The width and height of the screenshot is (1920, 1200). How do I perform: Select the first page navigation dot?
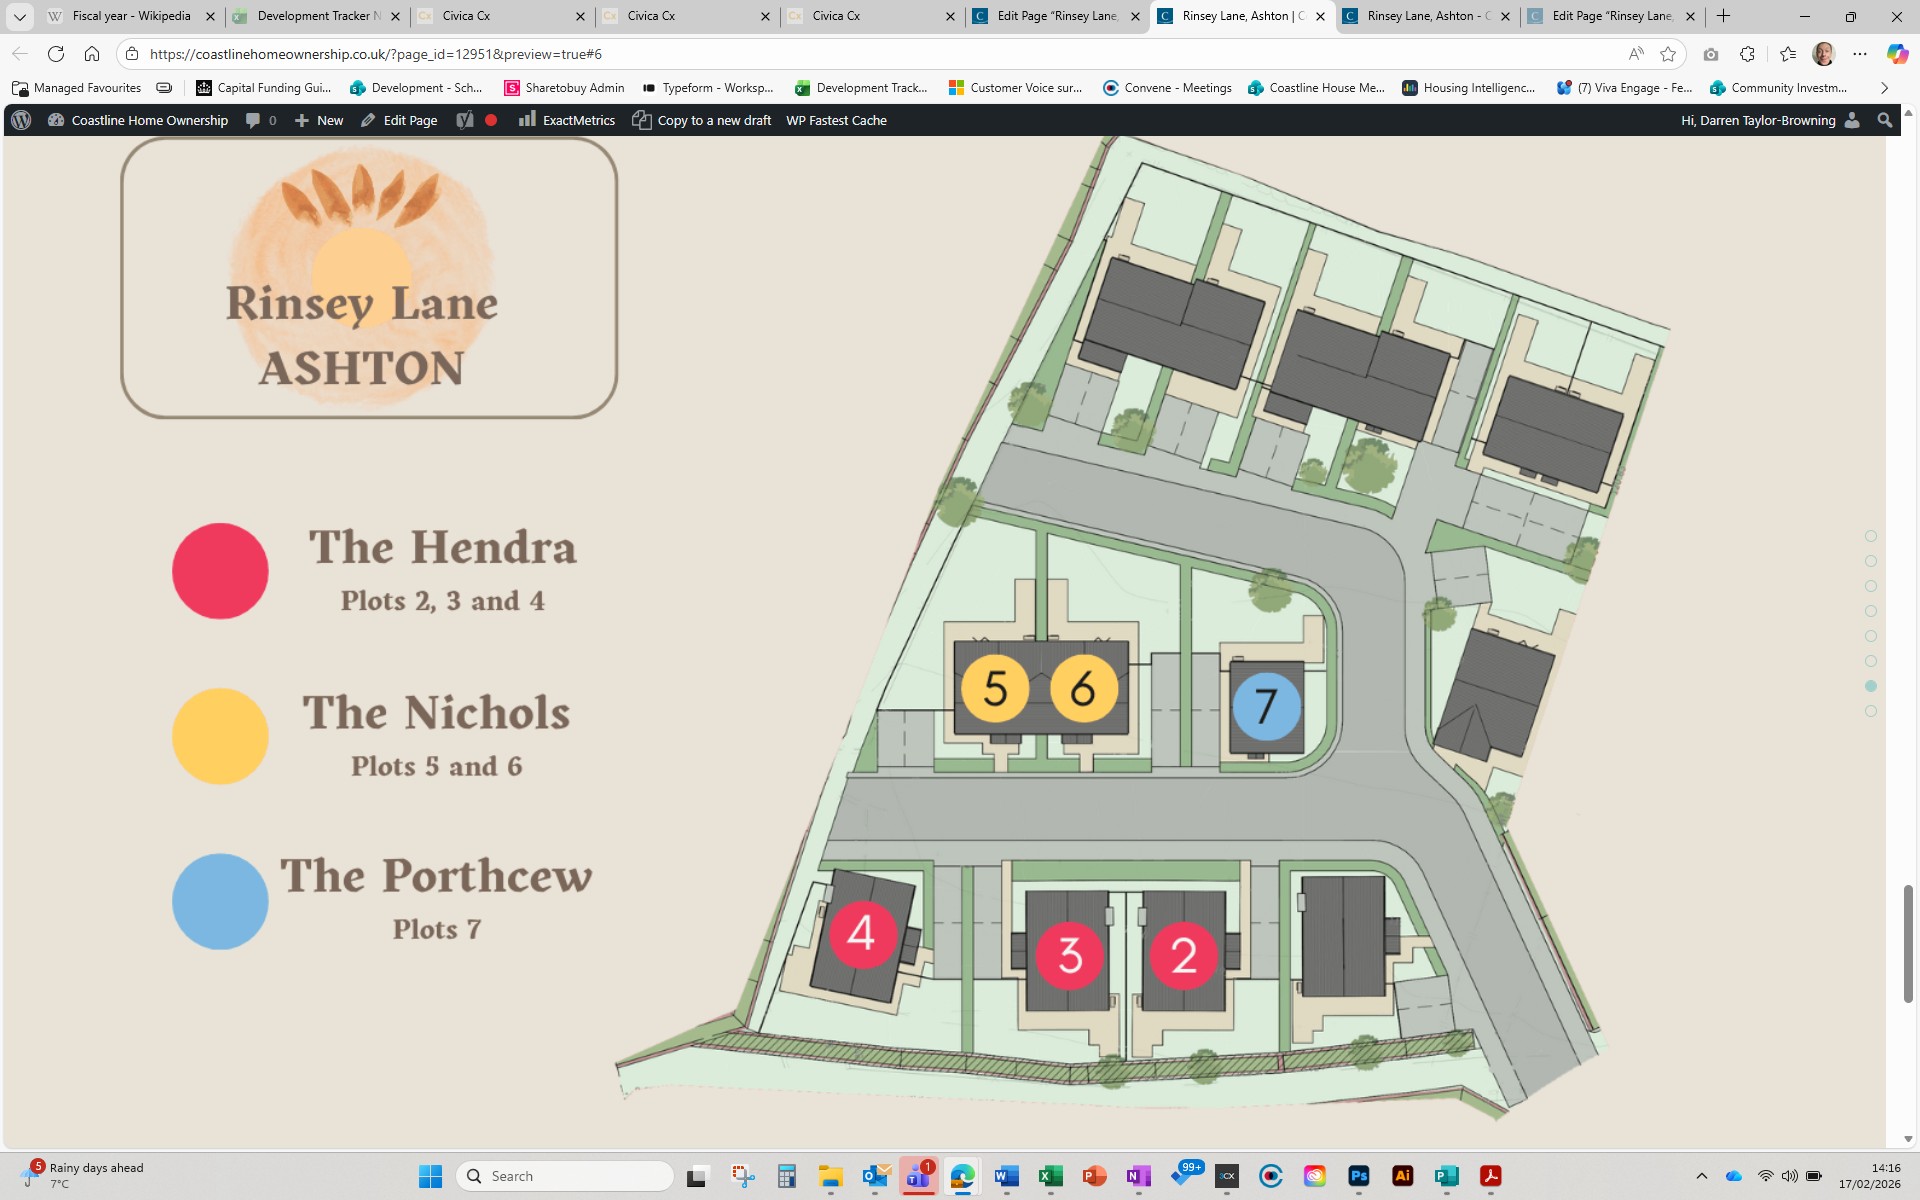point(1871,536)
